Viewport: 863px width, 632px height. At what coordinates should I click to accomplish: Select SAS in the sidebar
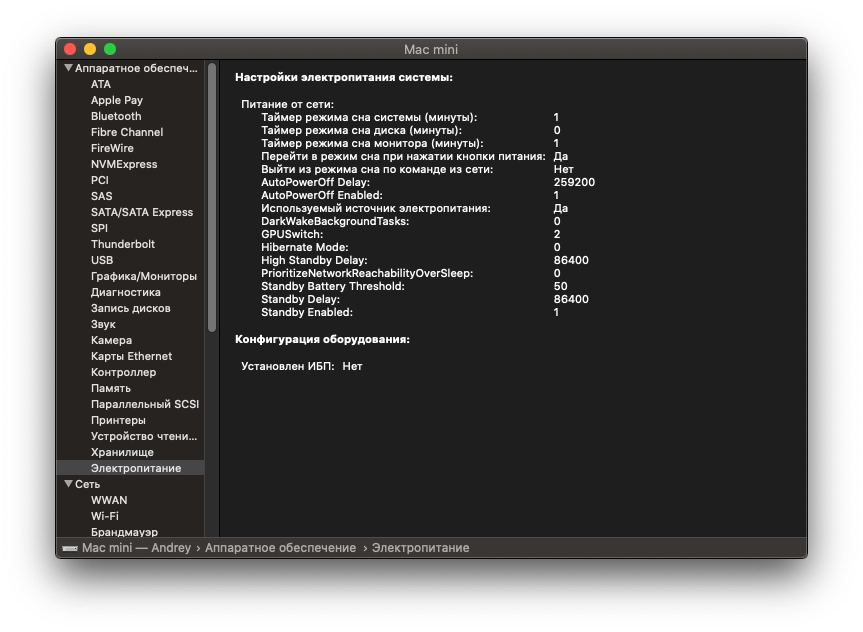tap(101, 196)
